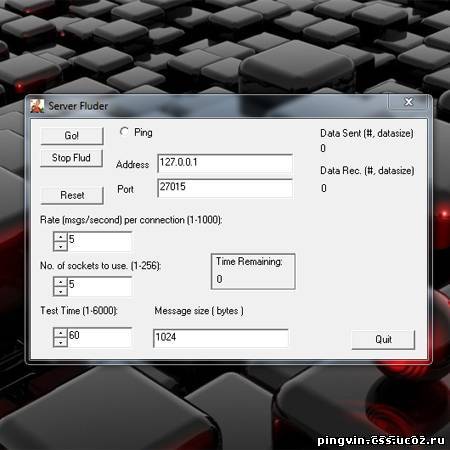Increase number of sockets with up arrow
The width and height of the screenshot is (450, 450).
click(x=60, y=282)
